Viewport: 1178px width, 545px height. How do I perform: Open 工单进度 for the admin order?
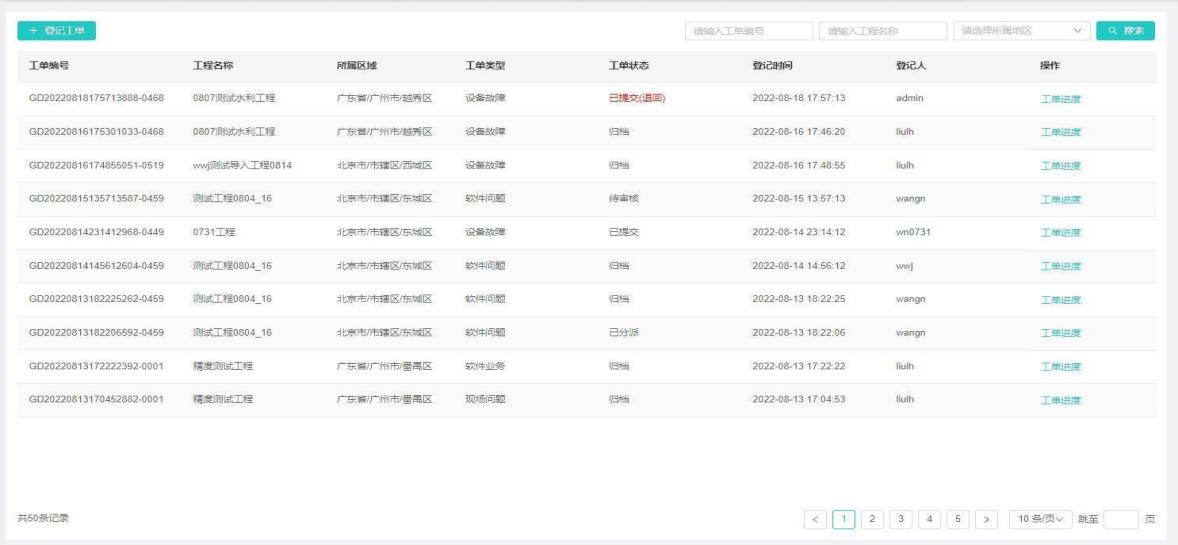coord(1061,99)
